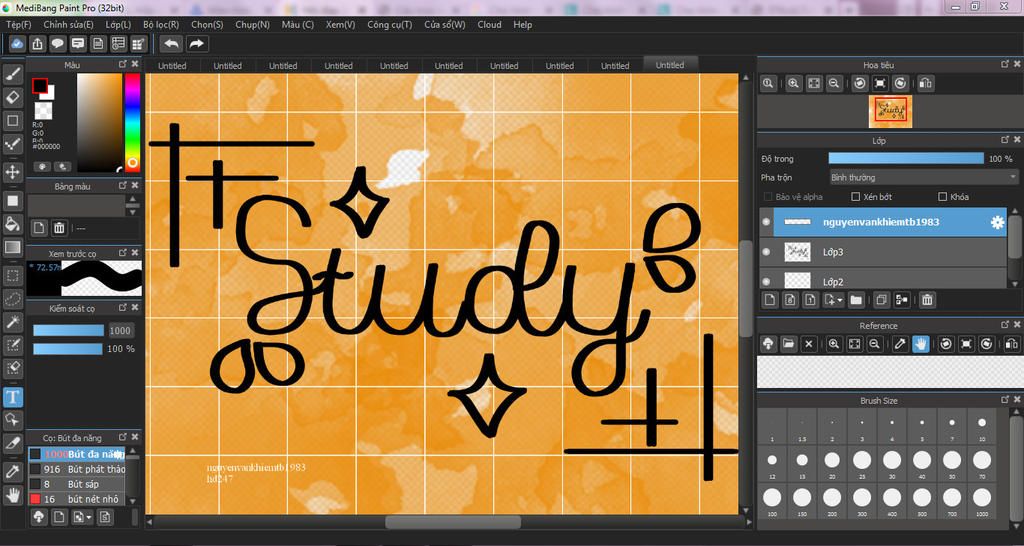Select the Lasso tool
This screenshot has width=1024, height=546.
click(12, 298)
